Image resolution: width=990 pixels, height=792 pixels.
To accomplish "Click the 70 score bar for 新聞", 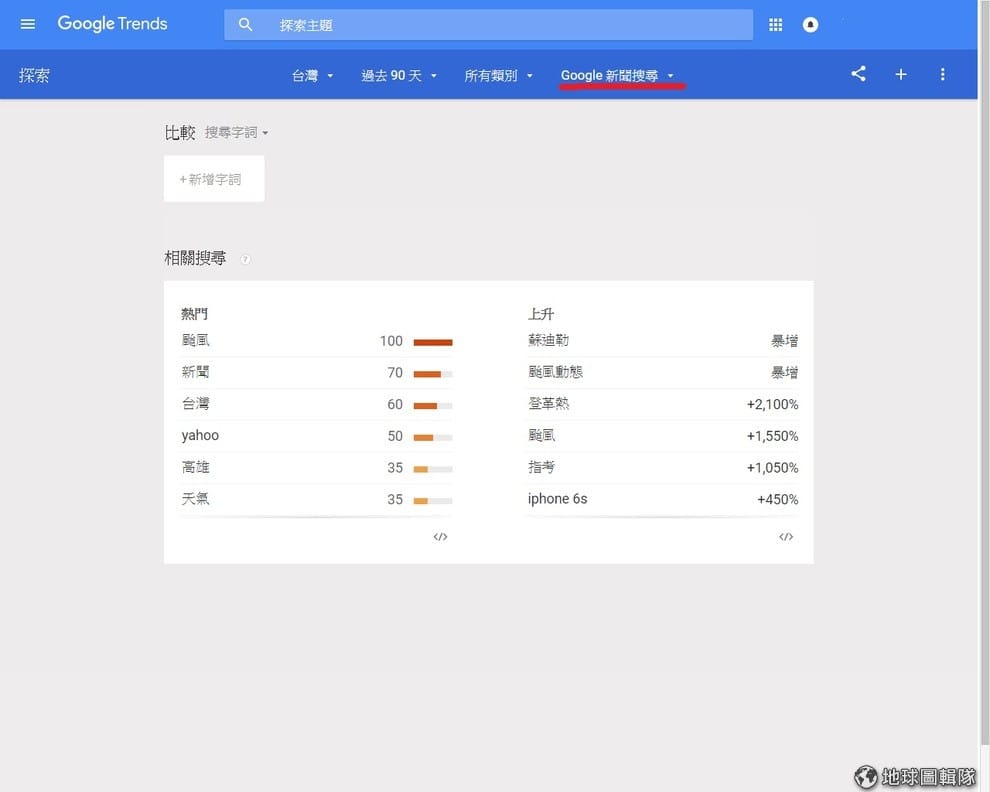I will [x=433, y=374].
